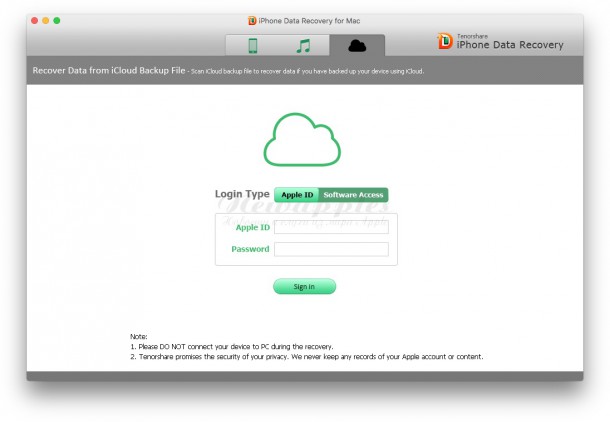Viewport: 610px width, 422px height.
Task: Click the green 'Apple ID' field label
Action: coord(252,227)
